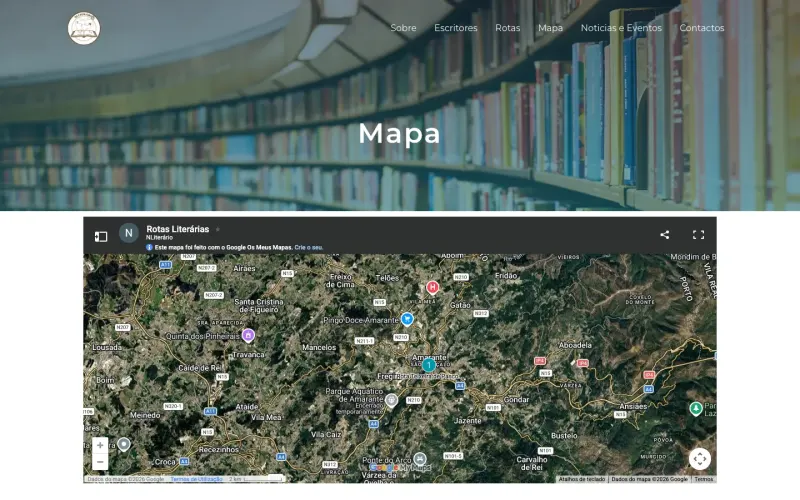Open the Rotas nav item

(508, 28)
